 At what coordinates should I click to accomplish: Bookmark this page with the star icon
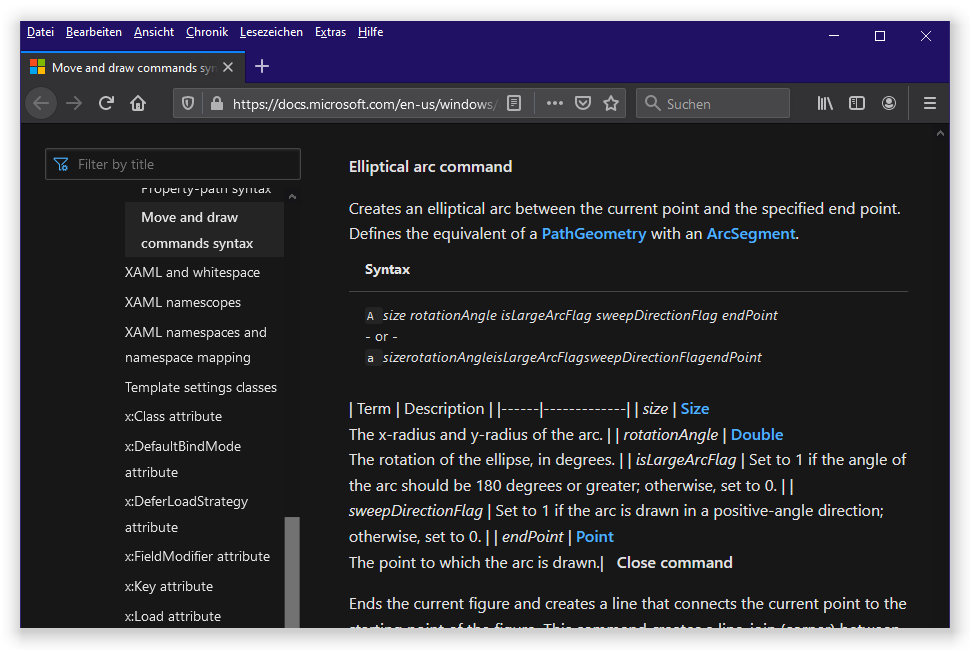(x=611, y=103)
